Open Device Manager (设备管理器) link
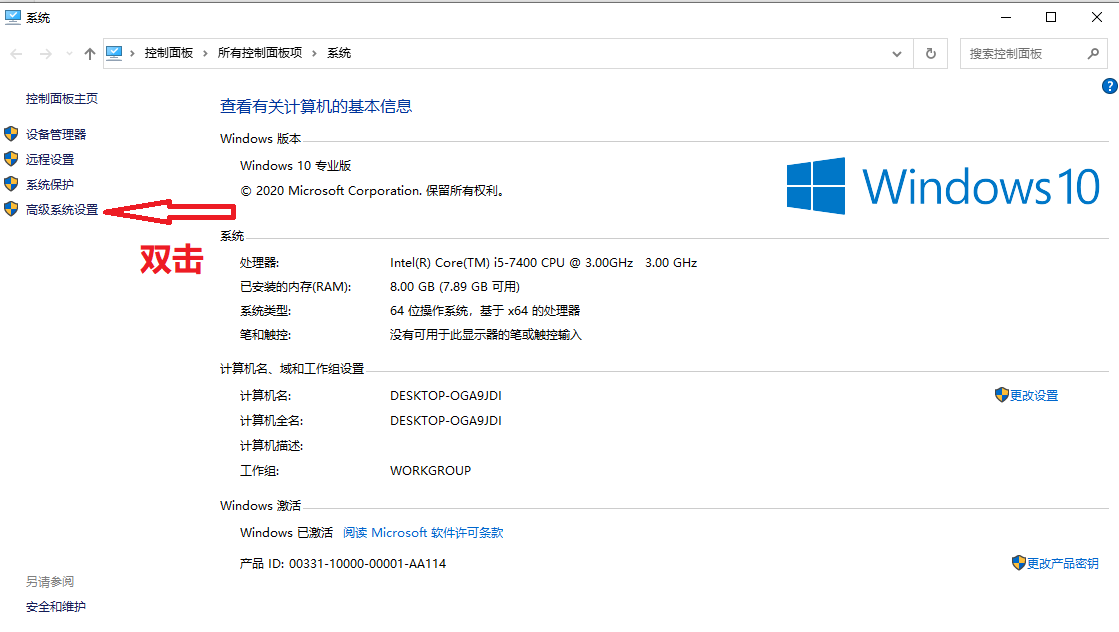1119x632 pixels. tap(56, 134)
